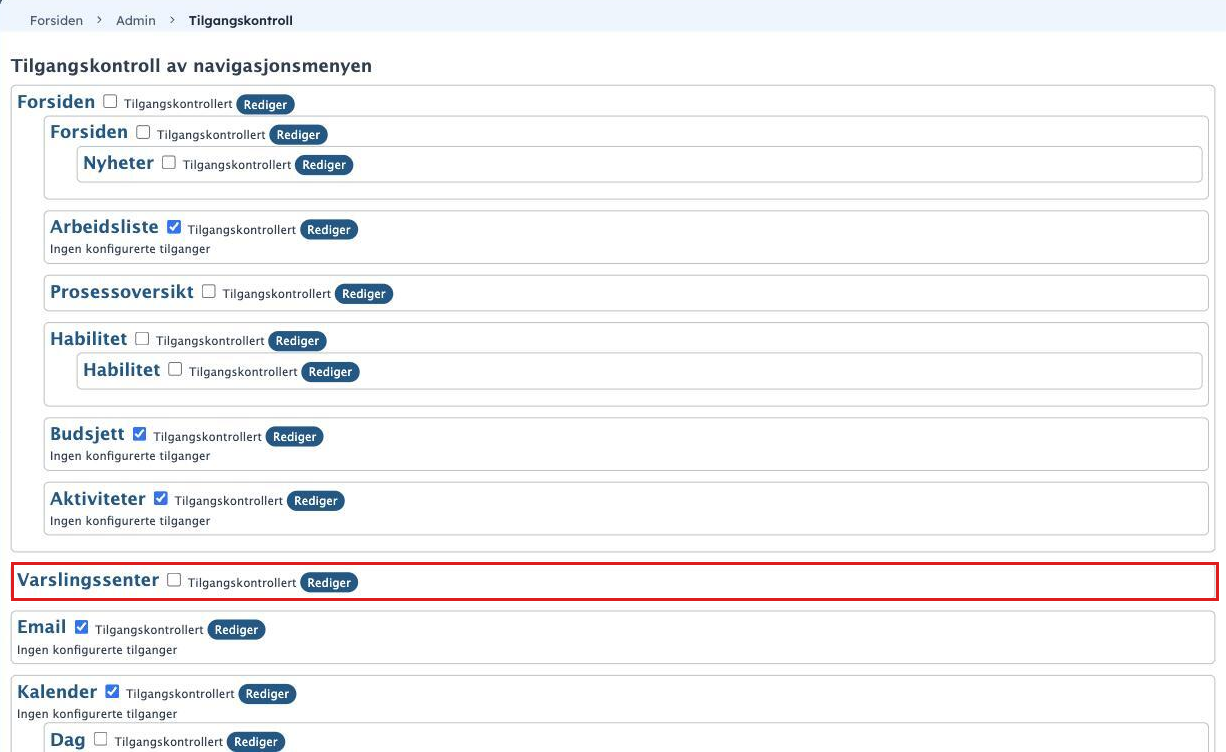Open the Admin breadcrumb link

pyautogui.click(x=136, y=20)
